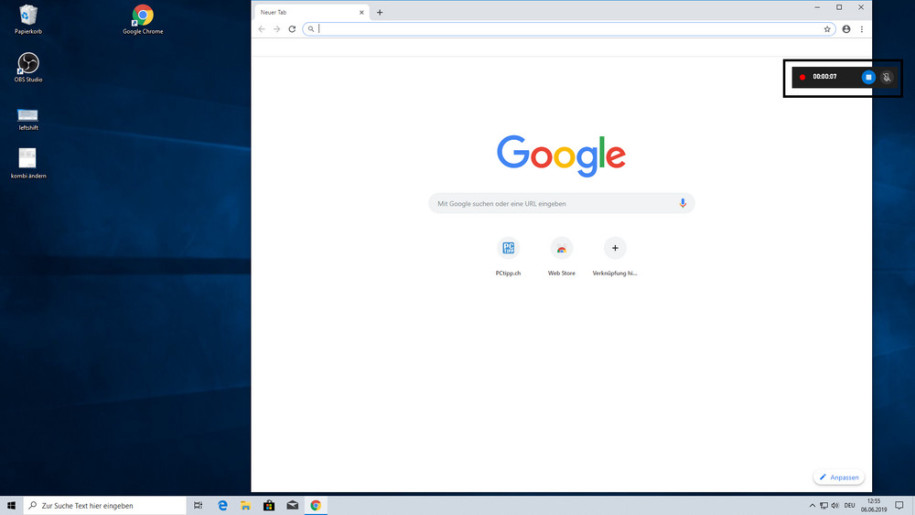The image size is (915, 515).
Task: Open File Explorer from the taskbar
Action: pos(246,505)
